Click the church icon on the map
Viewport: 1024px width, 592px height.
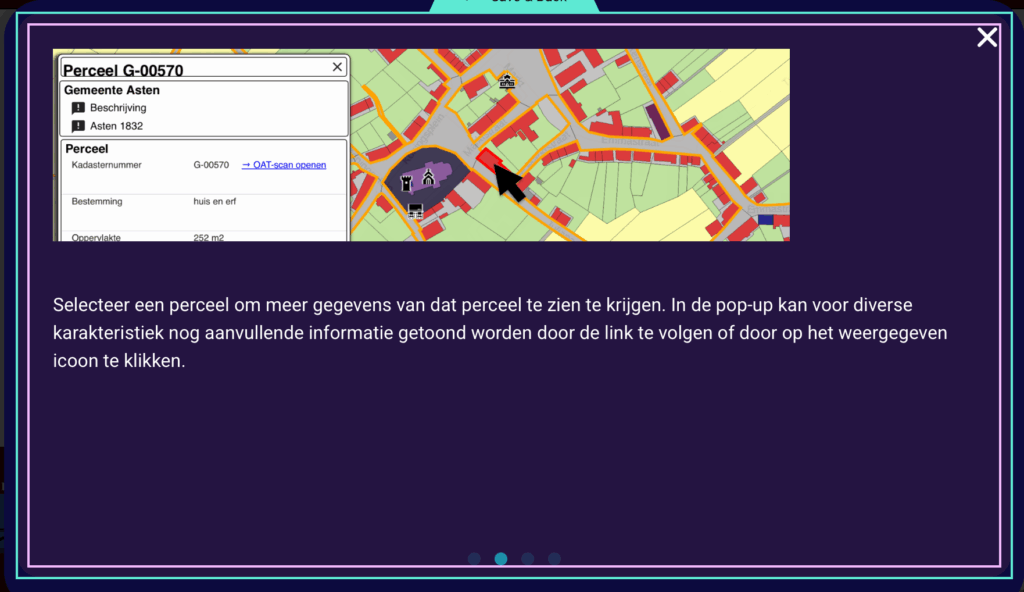[428, 178]
